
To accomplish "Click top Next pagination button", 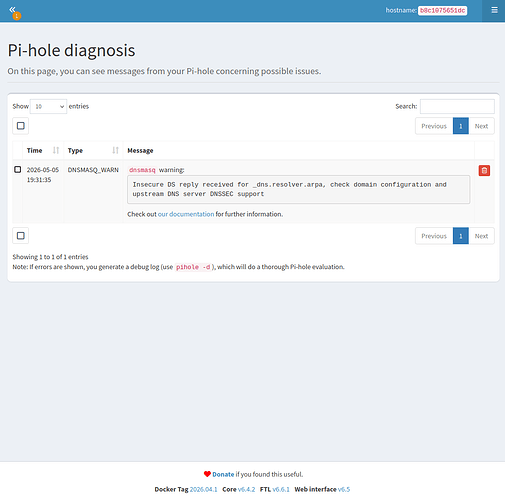I will click(481, 126).
